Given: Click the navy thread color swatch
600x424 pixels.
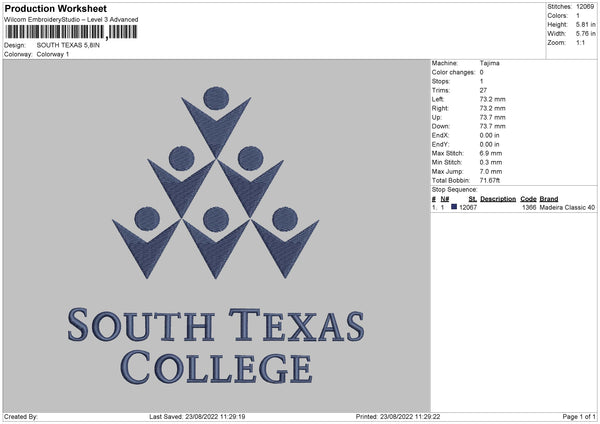Looking at the screenshot, I should [x=454, y=207].
